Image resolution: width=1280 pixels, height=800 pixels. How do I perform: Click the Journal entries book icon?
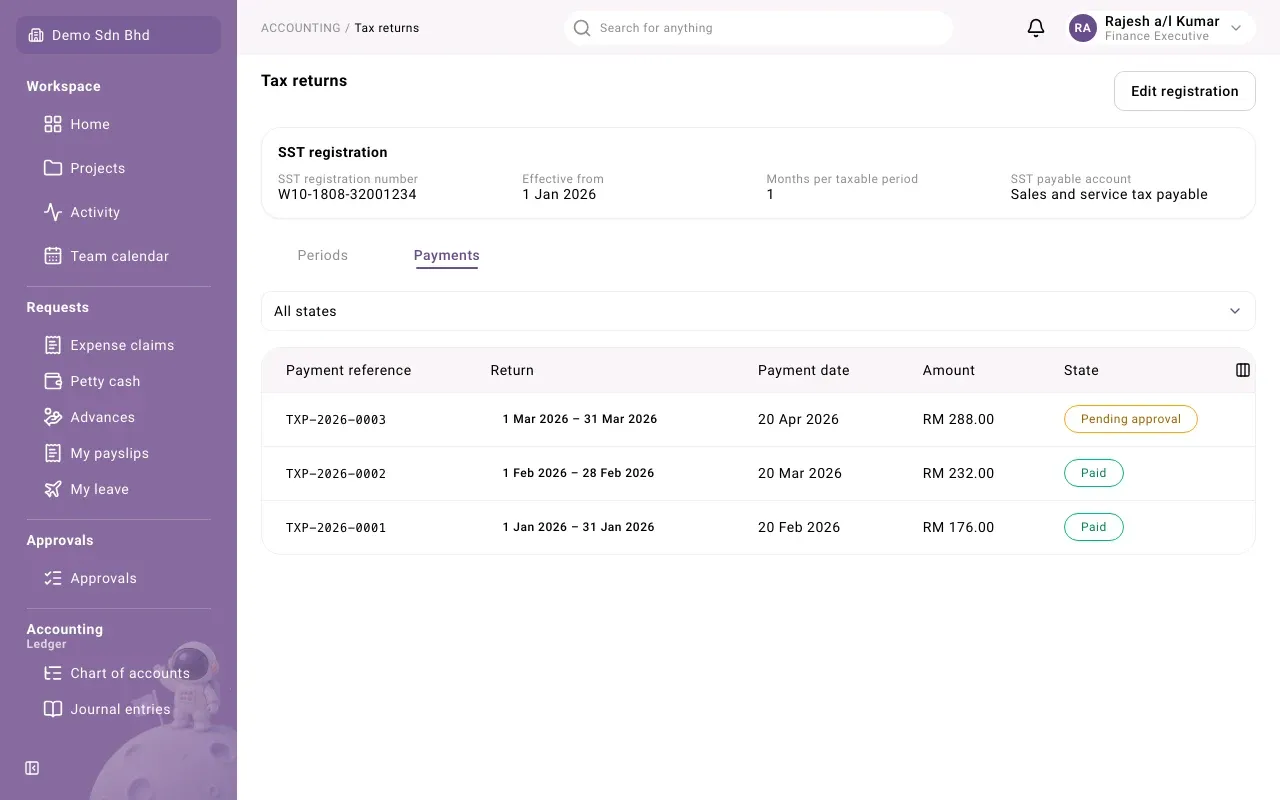coord(53,709)
